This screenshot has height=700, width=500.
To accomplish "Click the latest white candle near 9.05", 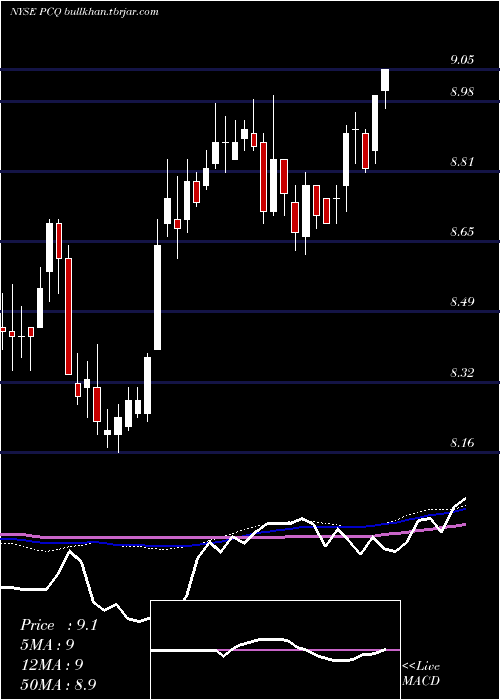I will [x=385, y=80].
